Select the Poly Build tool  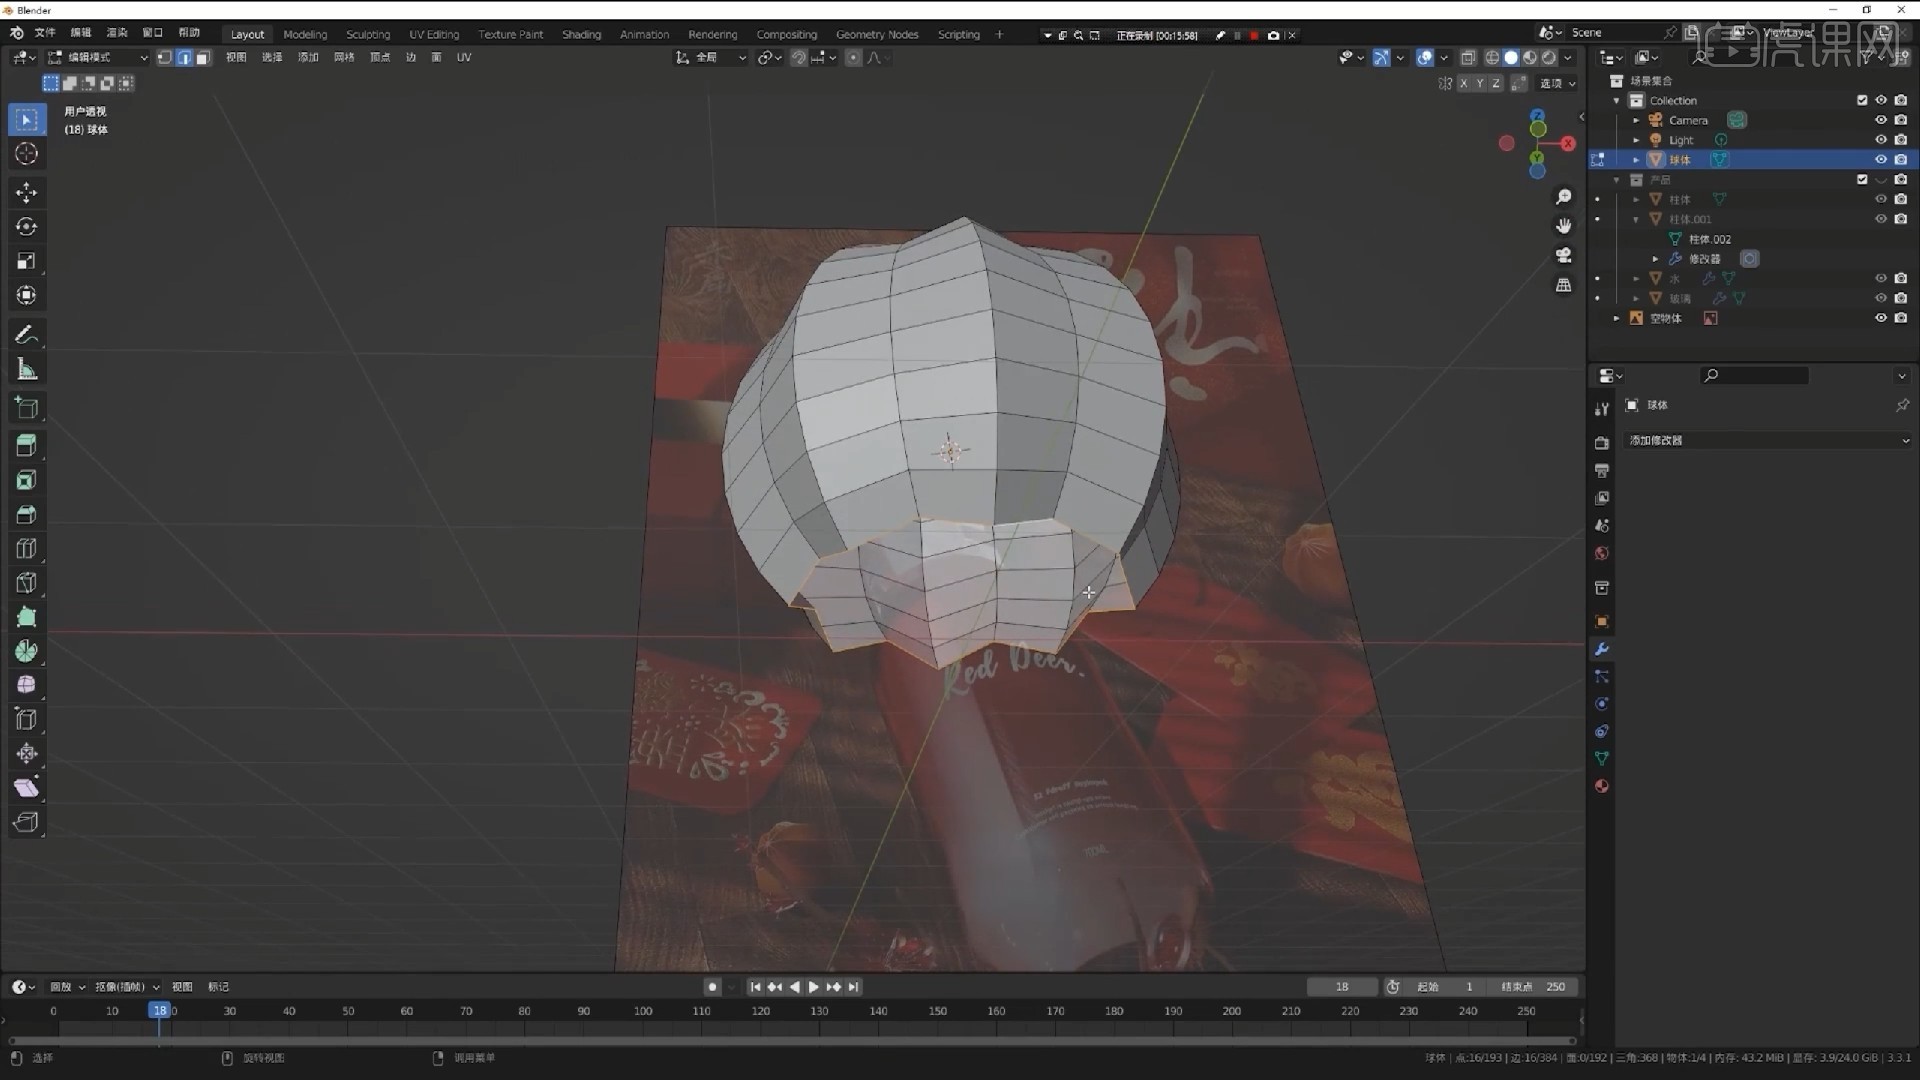(27, 618)
